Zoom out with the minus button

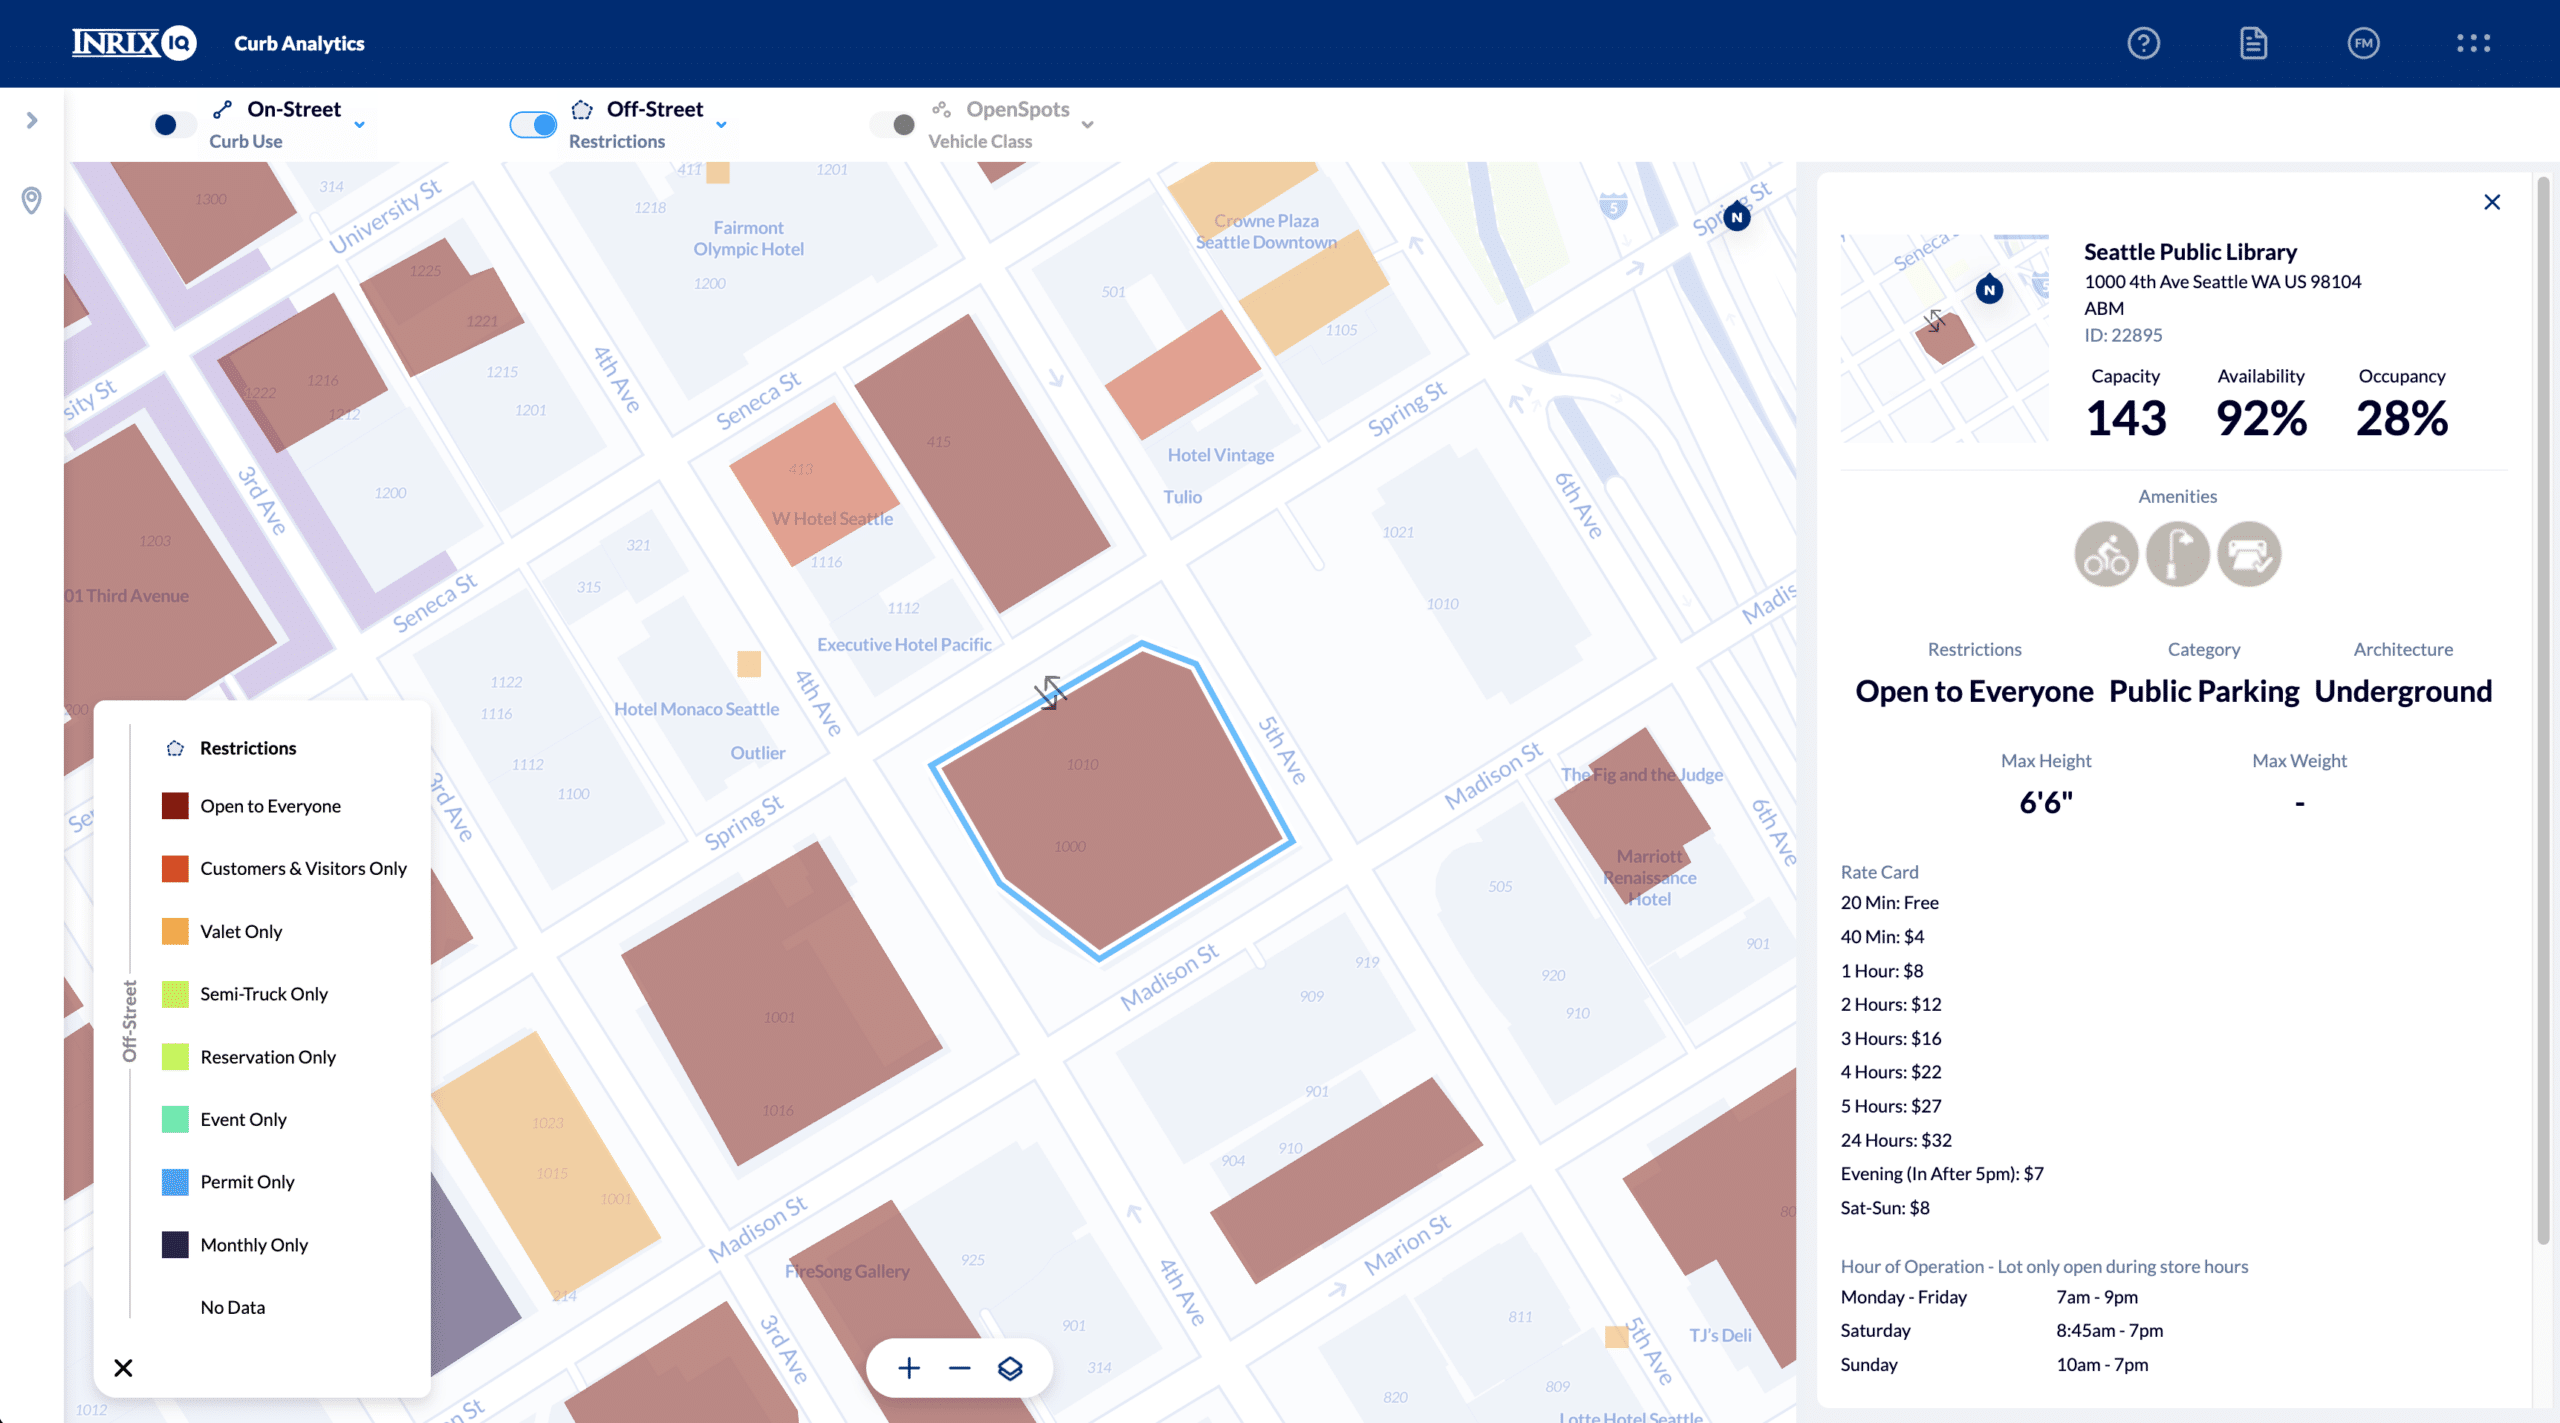(x=960, y=1368)
